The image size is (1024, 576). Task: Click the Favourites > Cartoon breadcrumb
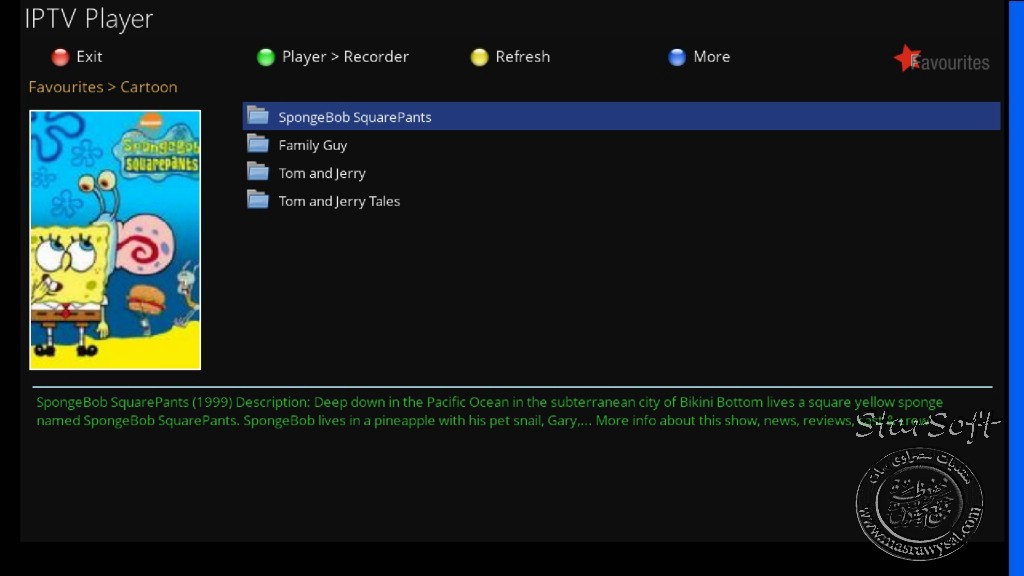coord(103,87)
